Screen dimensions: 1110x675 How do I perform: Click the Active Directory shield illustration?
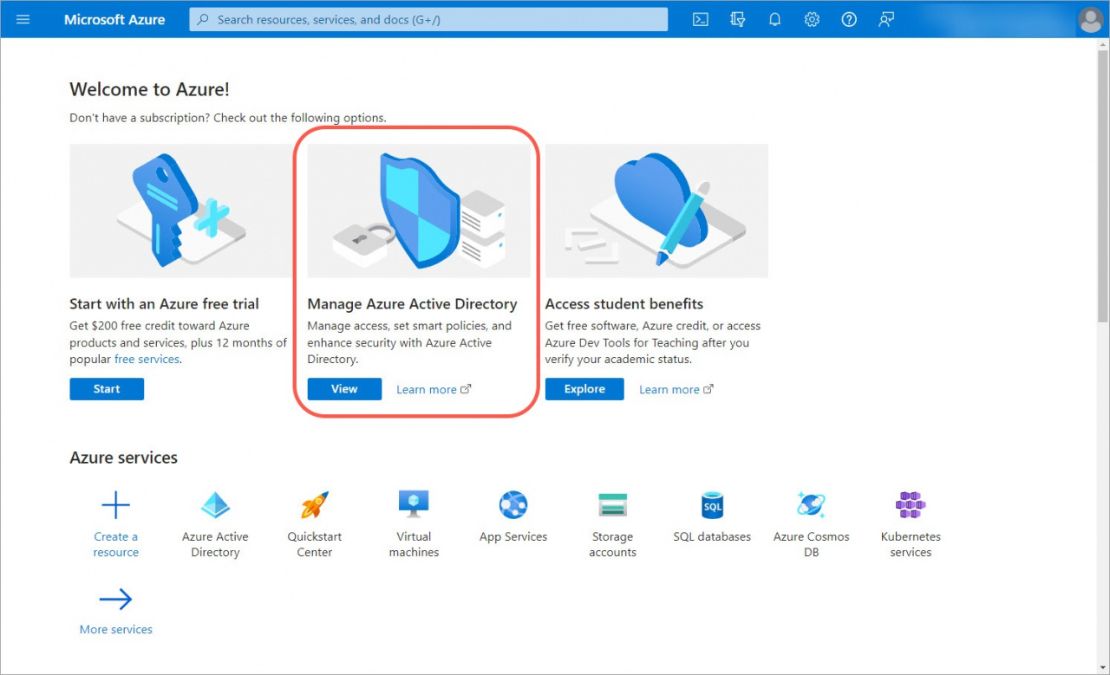[x=418, y=211]
